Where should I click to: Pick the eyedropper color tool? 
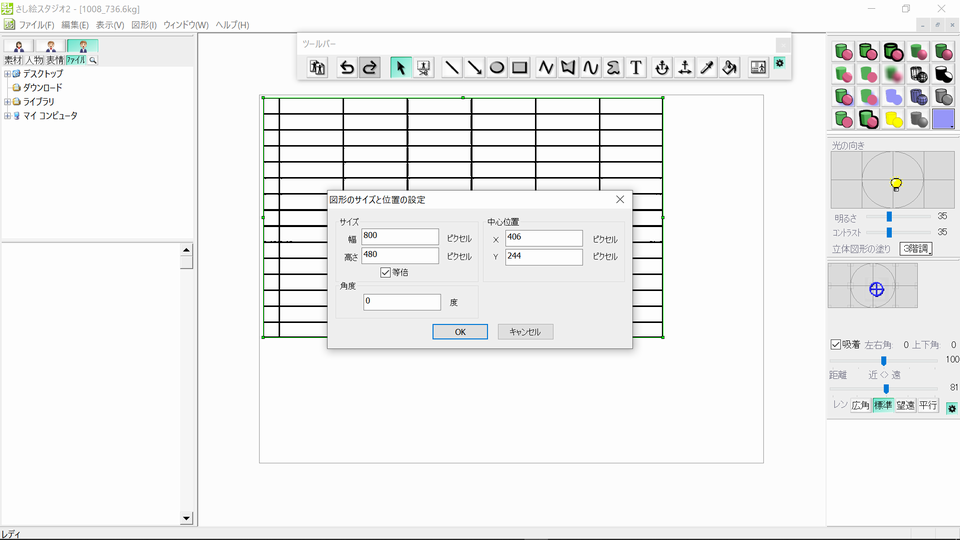[707, 67]
